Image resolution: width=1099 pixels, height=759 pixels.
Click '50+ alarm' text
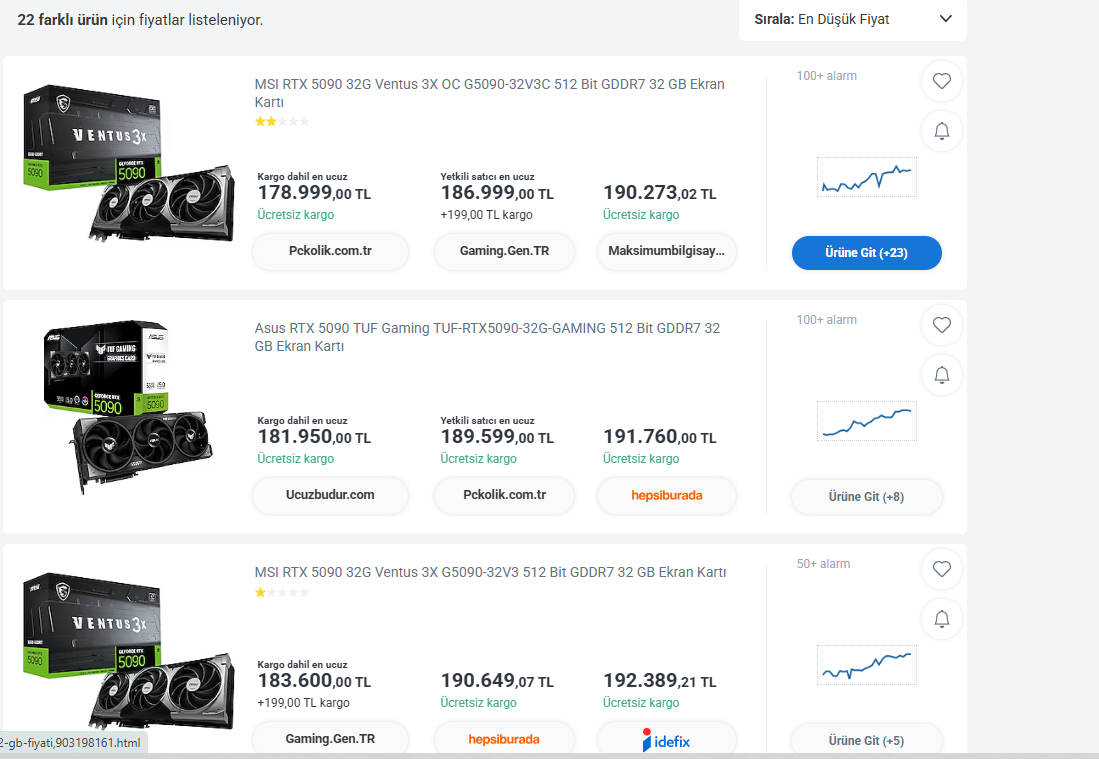click(x=823, y=563)
